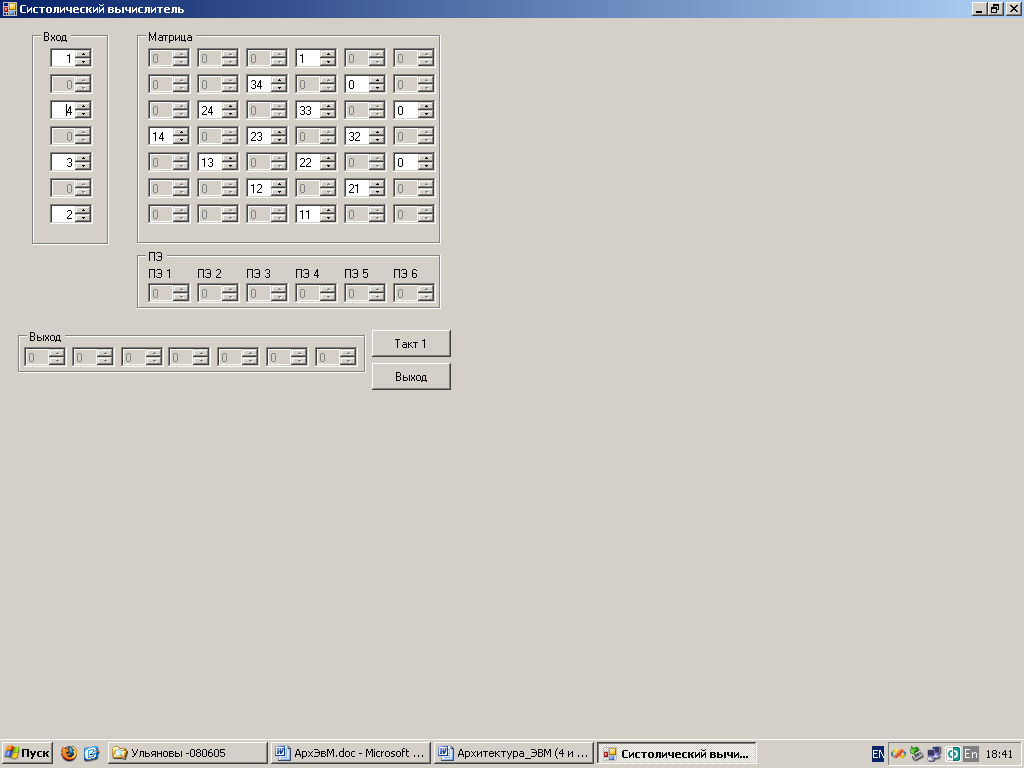
Task: Launch Firefox from the quick launch bar
Action: [69, 753]
